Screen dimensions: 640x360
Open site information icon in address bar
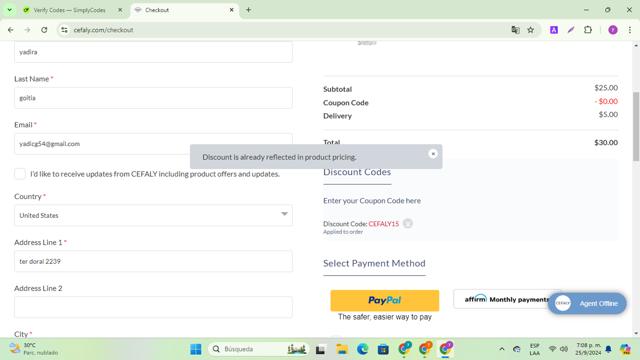pos(64,30)
